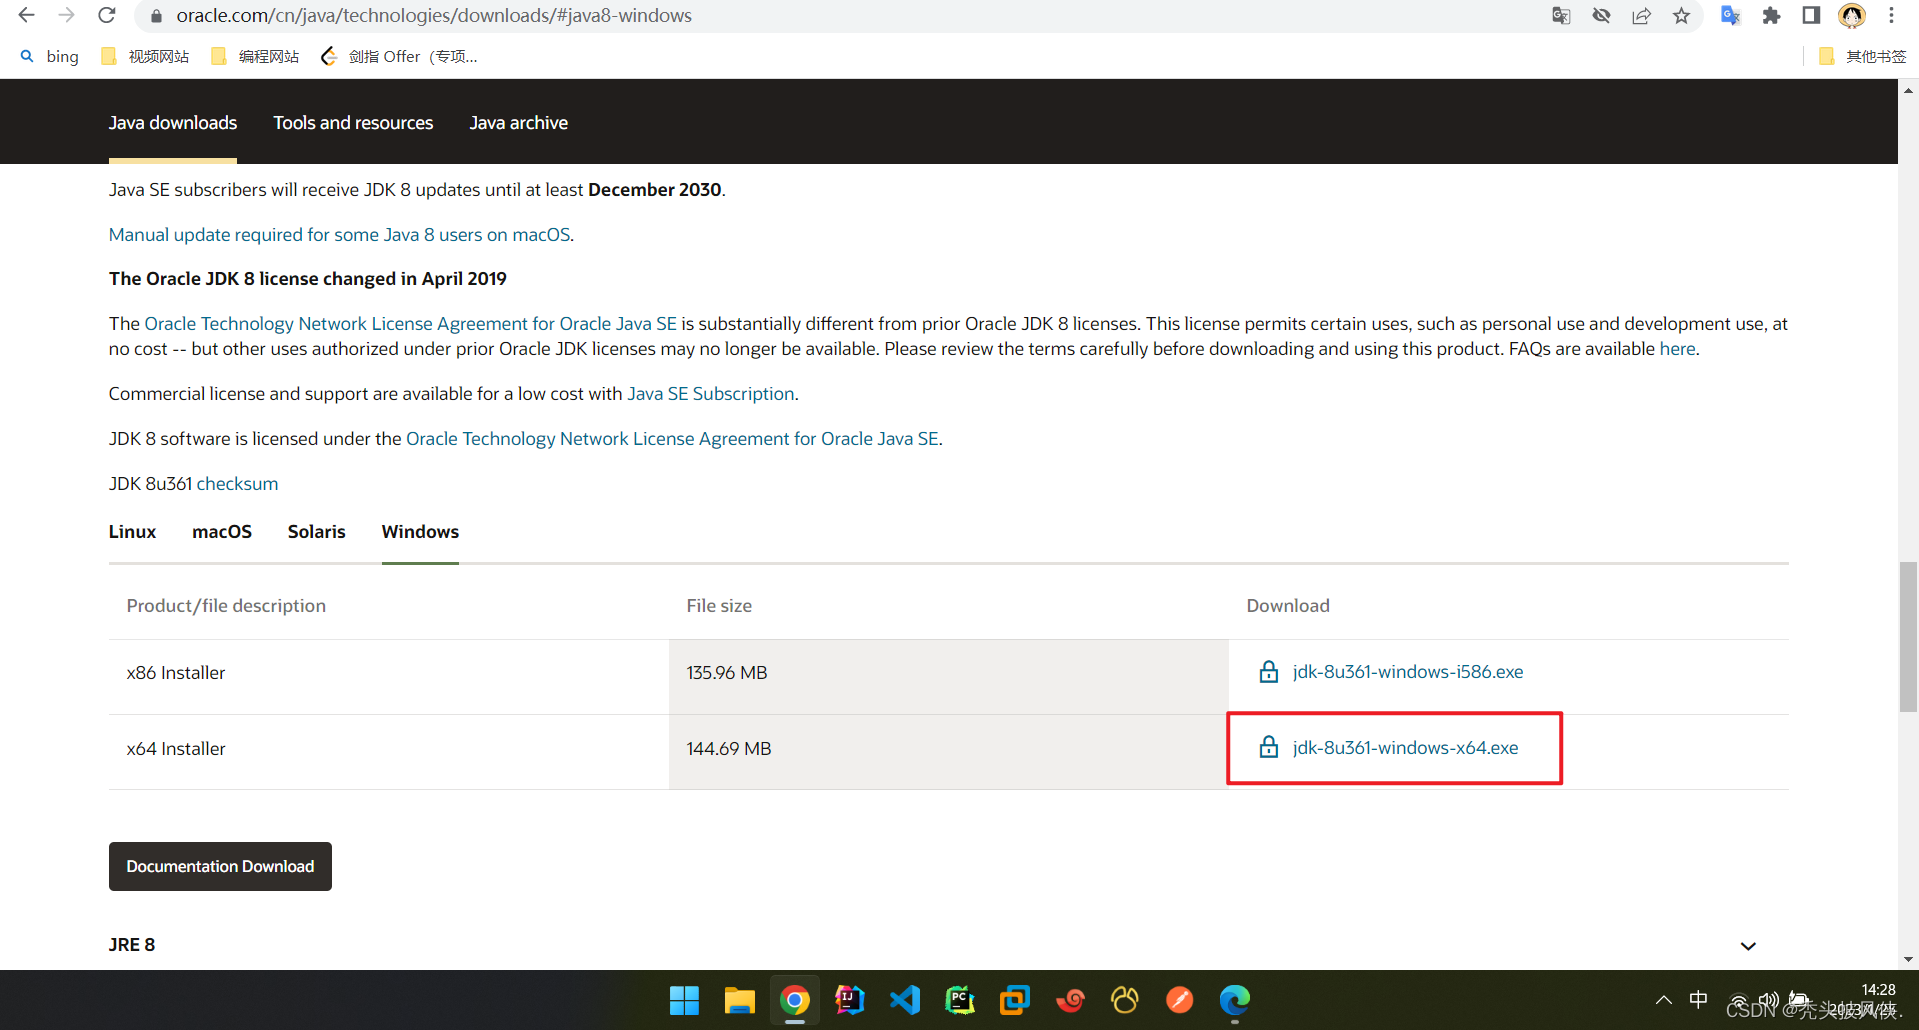Select the Solaris platform tab
The width and height of the screenshot is (1919, 1030).
[x=316, y=531]
